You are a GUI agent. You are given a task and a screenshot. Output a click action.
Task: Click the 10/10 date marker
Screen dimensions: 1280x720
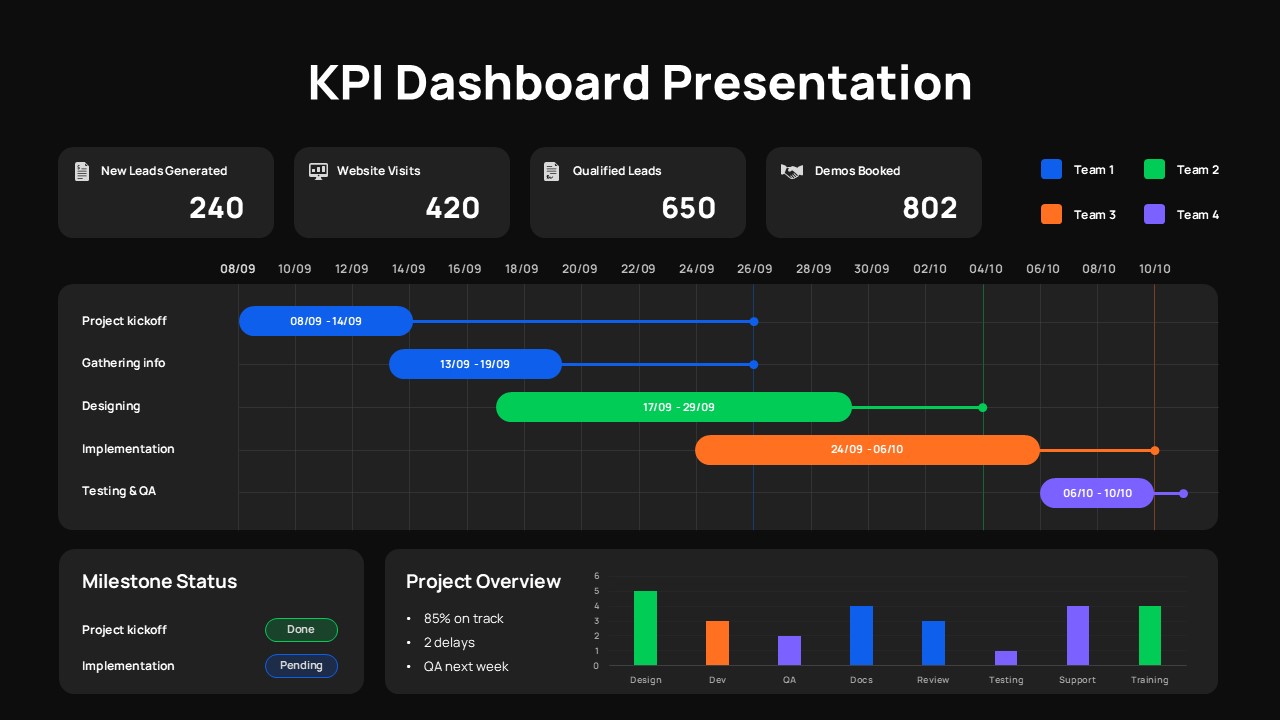tap(1155, 269)
